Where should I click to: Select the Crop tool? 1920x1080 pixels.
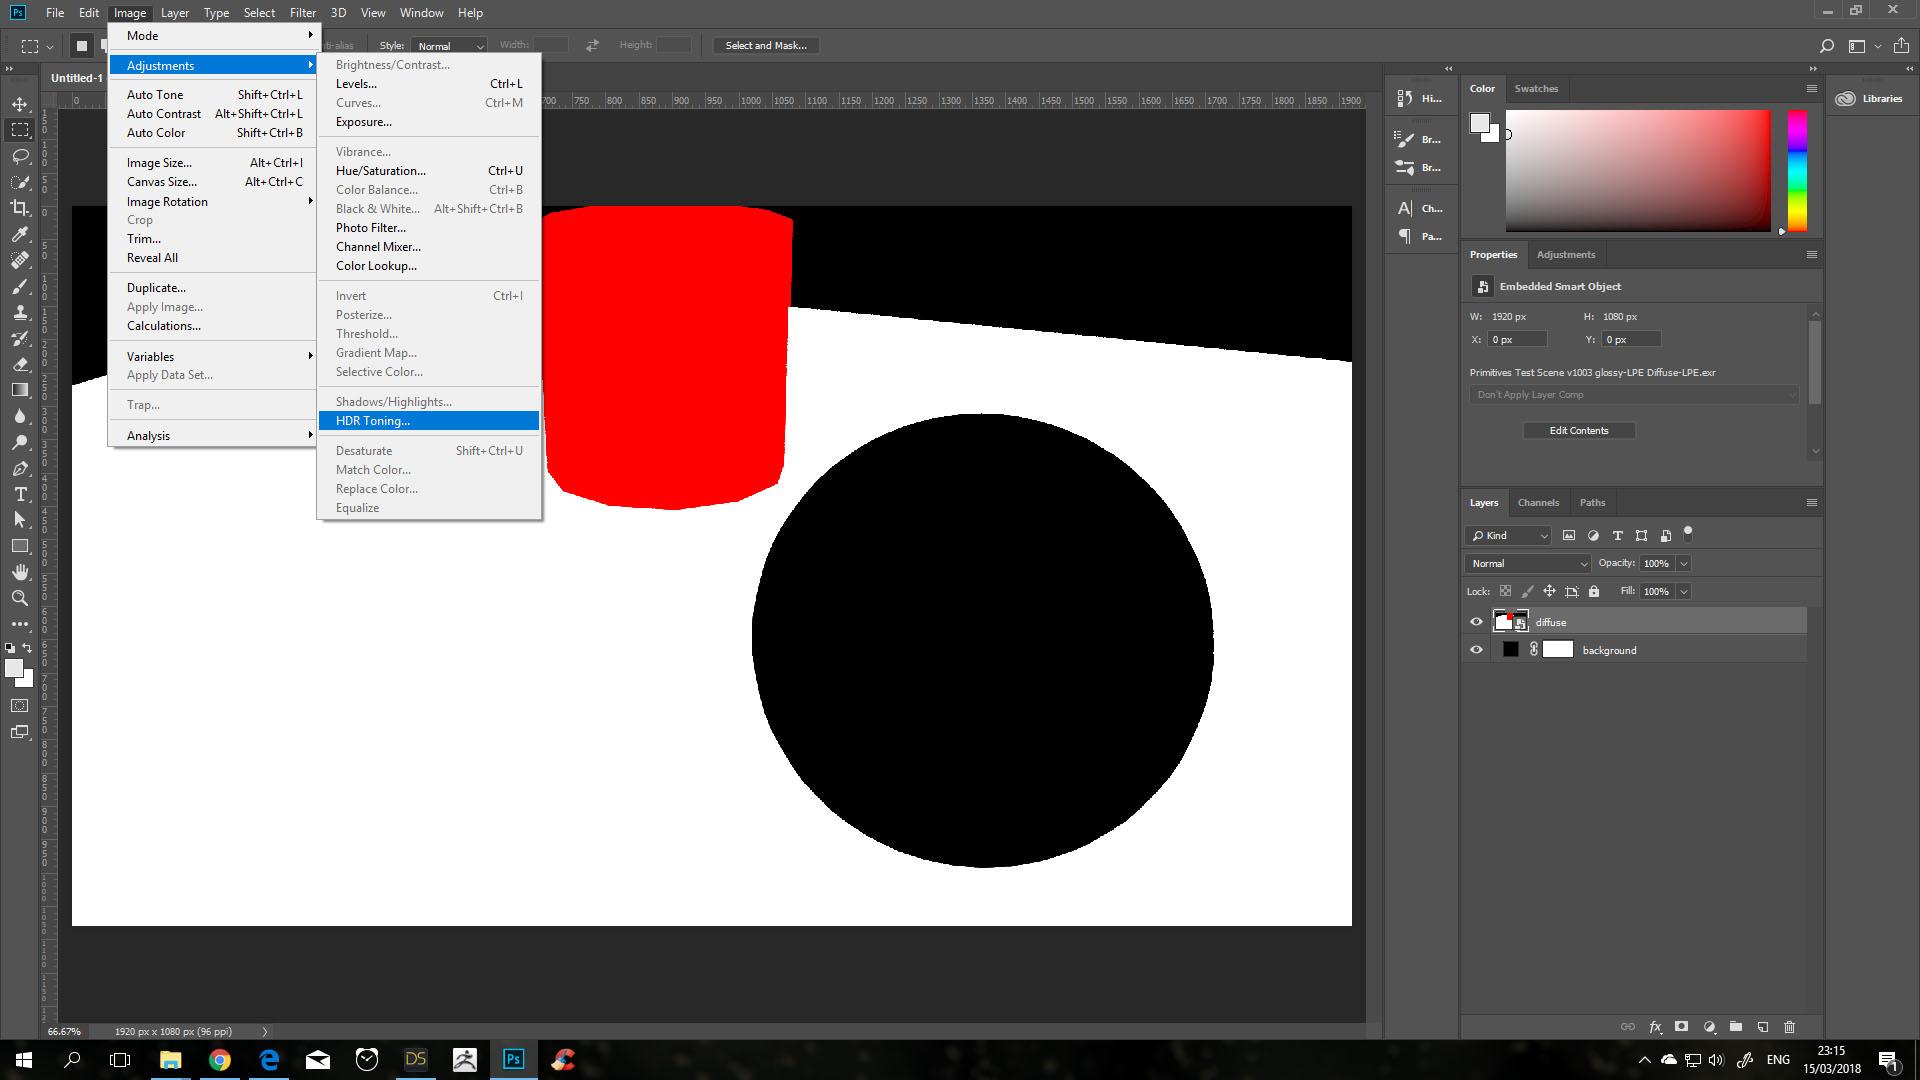[20, 208]
